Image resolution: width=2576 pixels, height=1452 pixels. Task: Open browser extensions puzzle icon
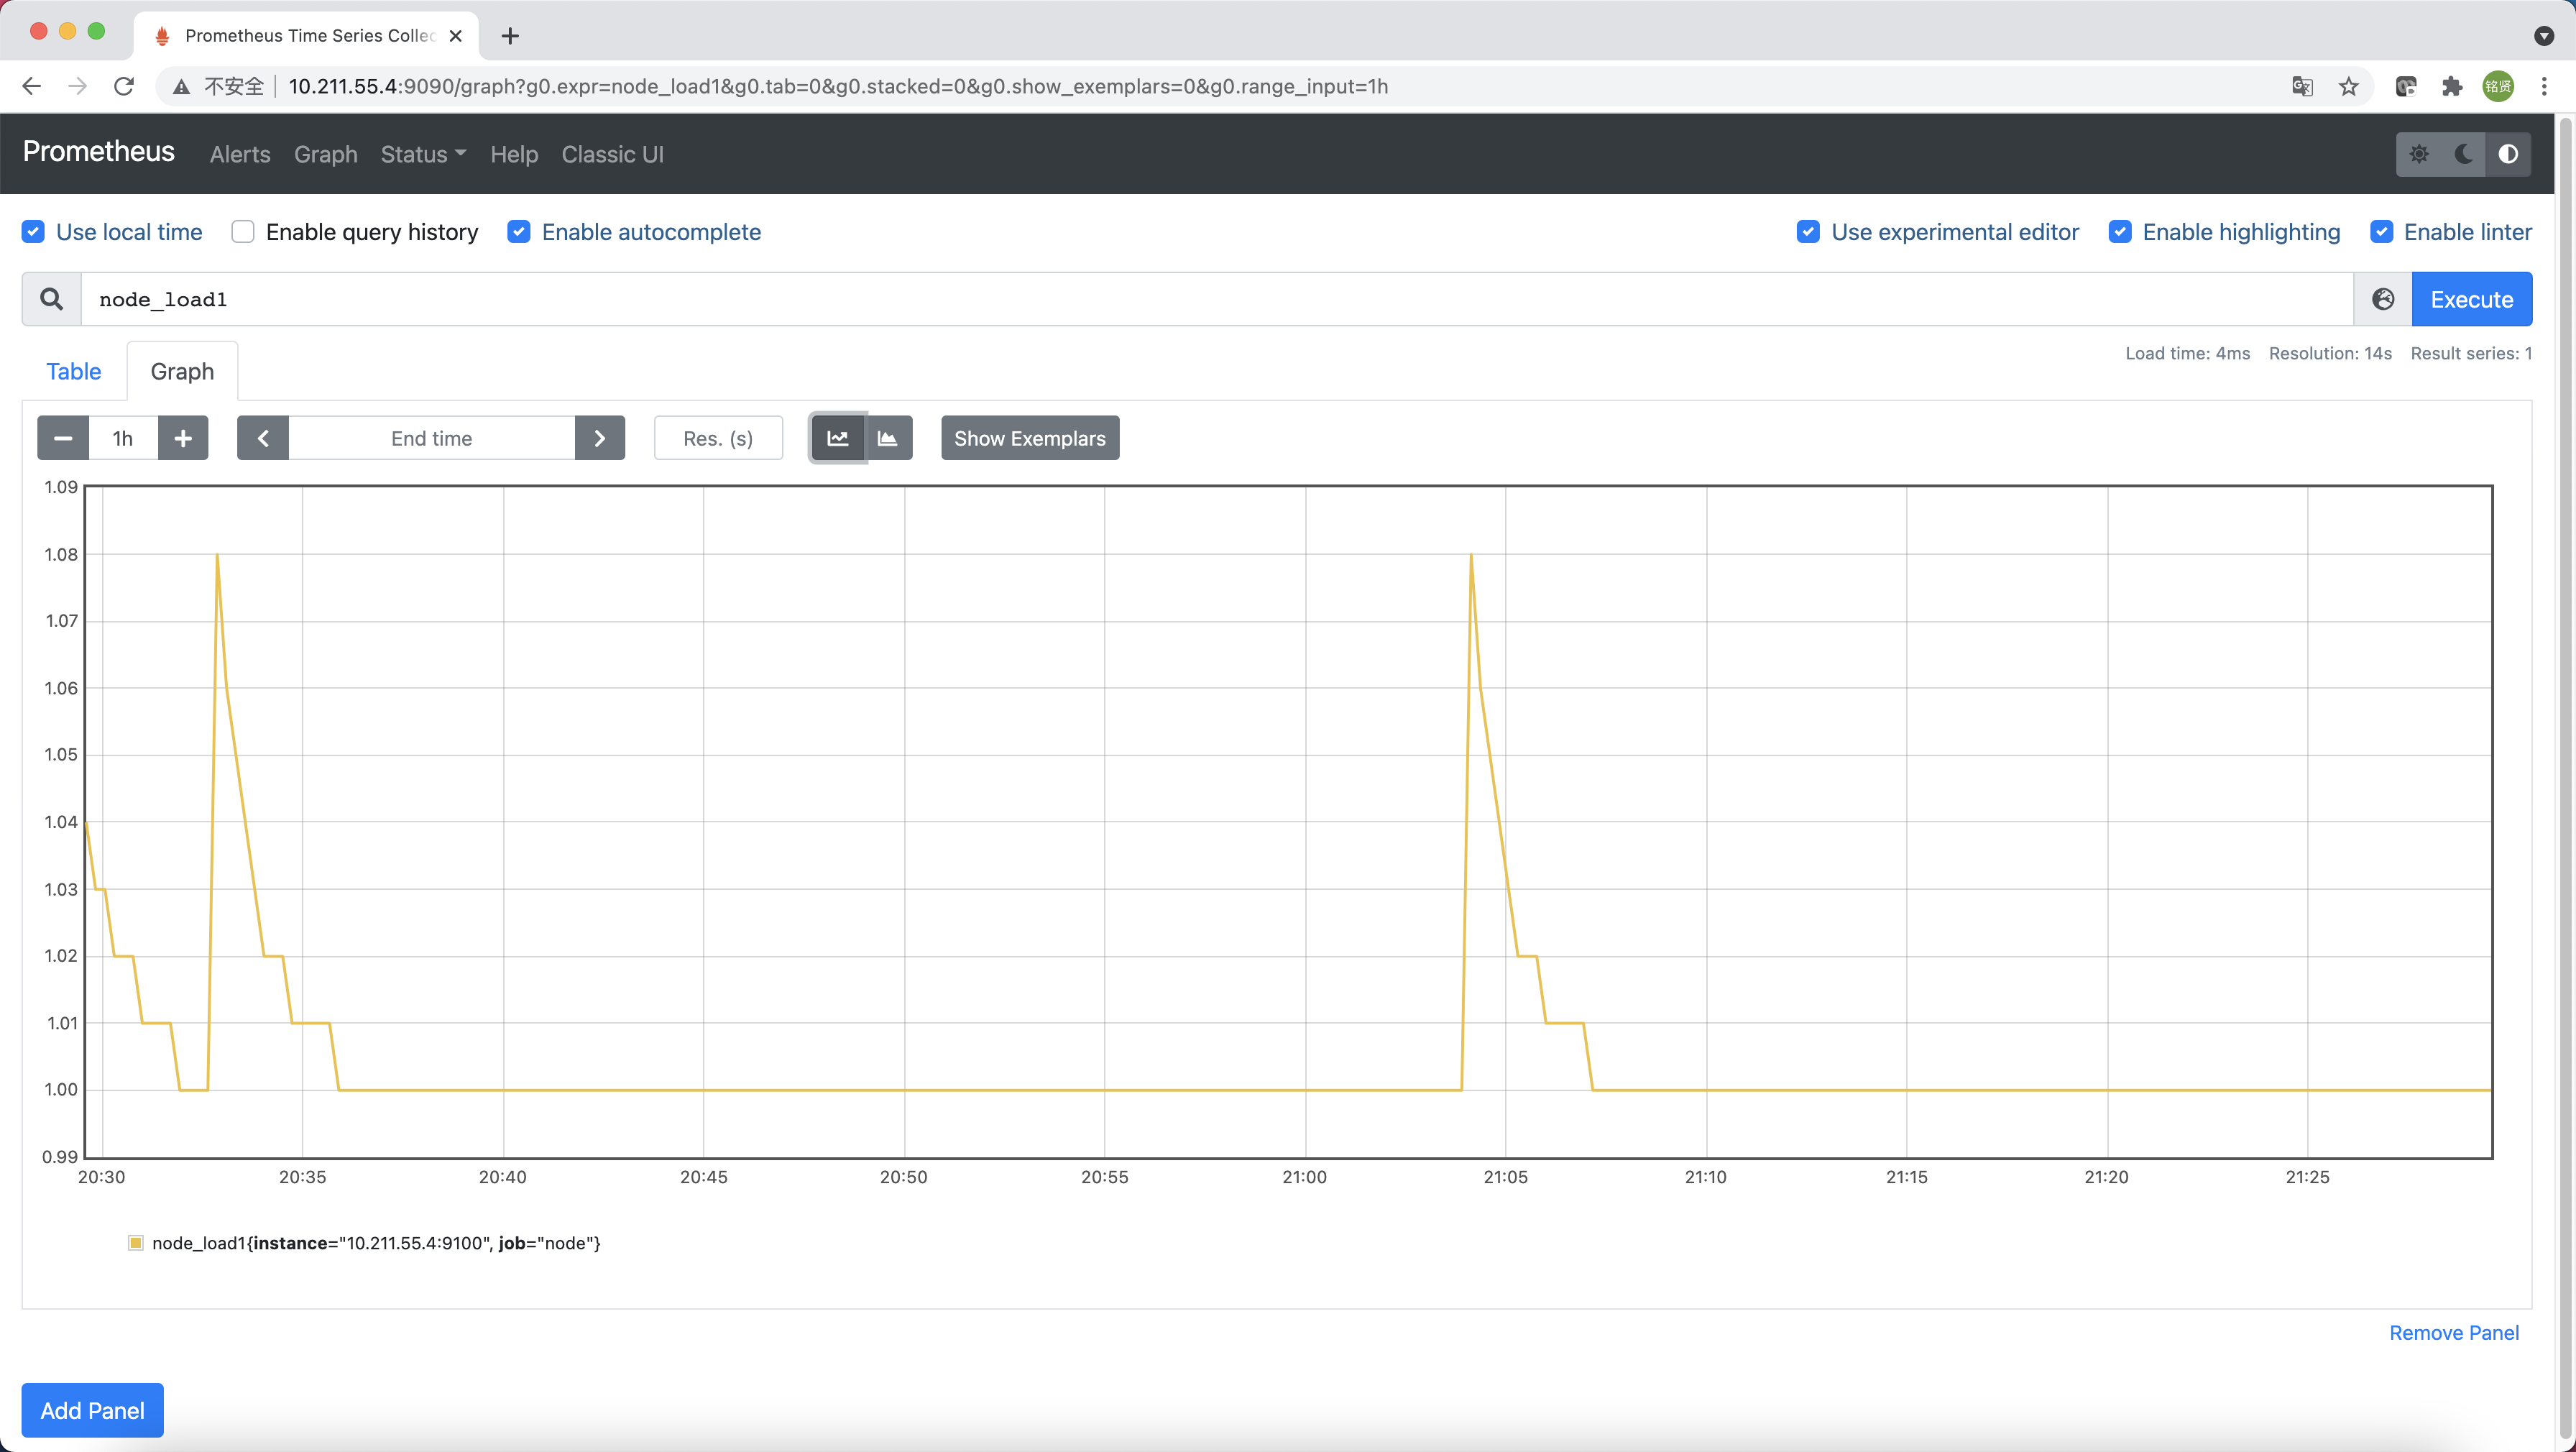click(x=2452, y=87)
